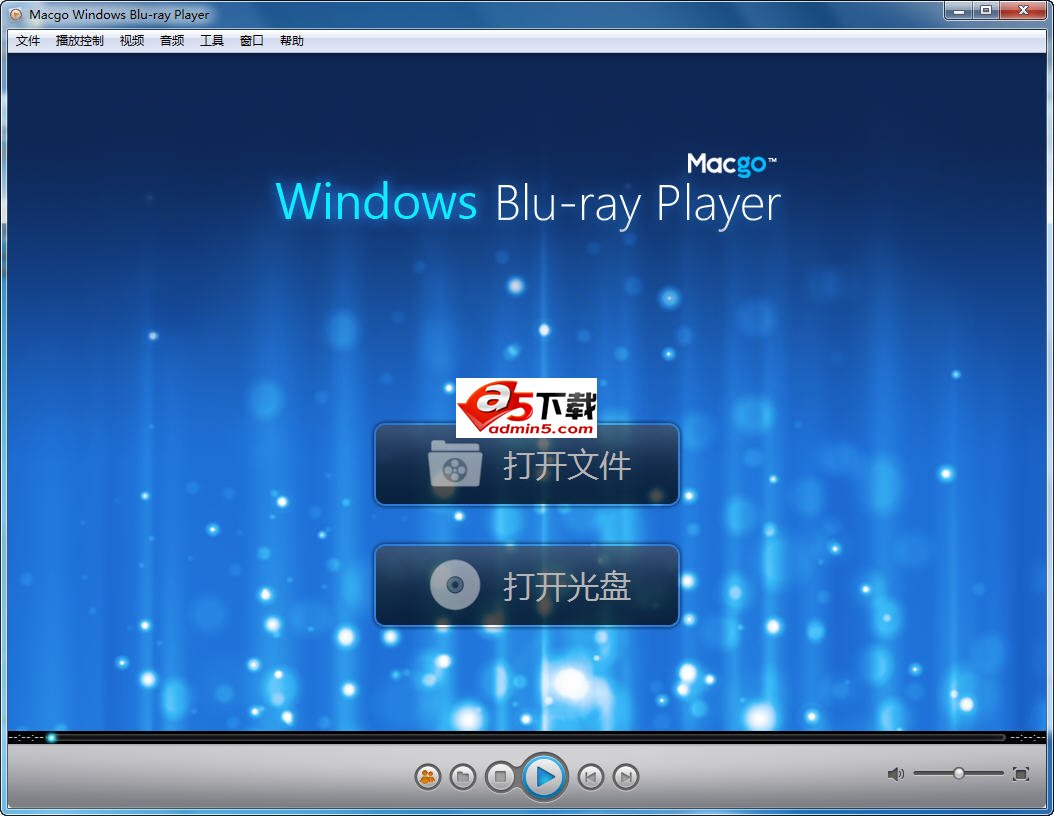The width and height of the screenshot is (1054, 816).
Task: Close the Macgo player window
Action: [1024, 11]
